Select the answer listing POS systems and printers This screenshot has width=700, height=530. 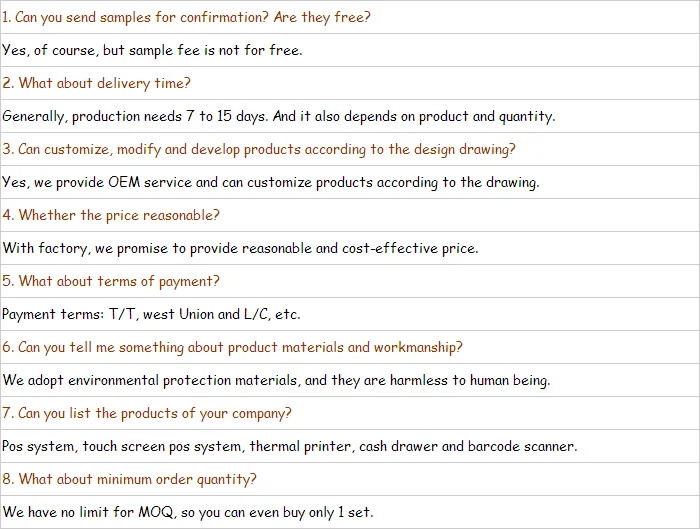click(x=289, y=447)
